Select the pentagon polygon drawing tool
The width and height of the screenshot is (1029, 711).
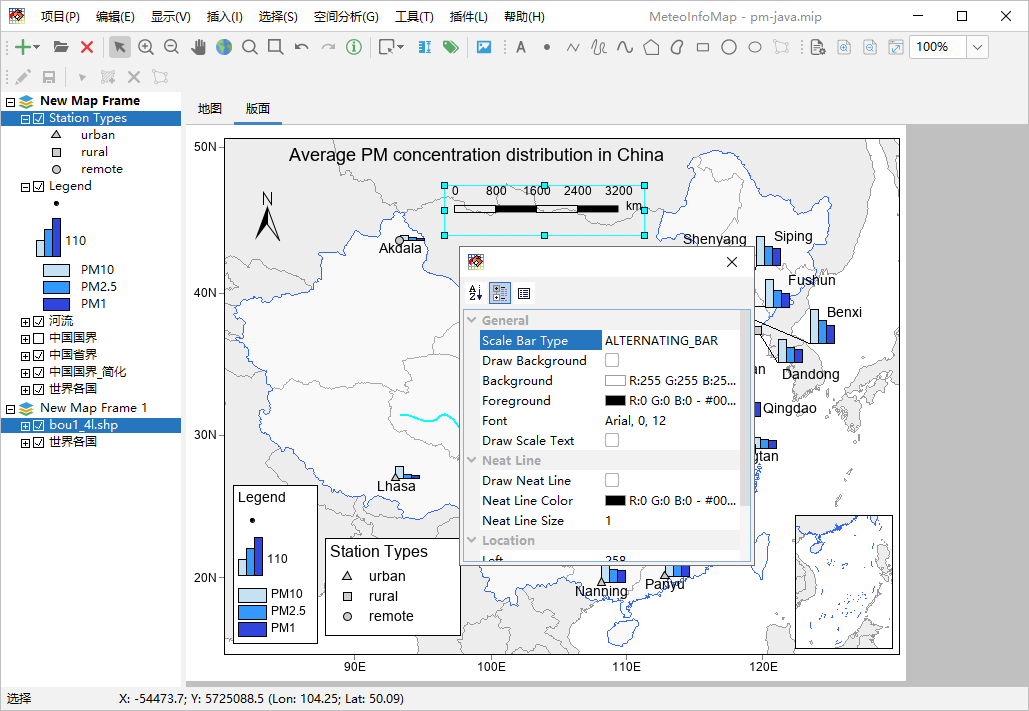[x=651, y=47]
